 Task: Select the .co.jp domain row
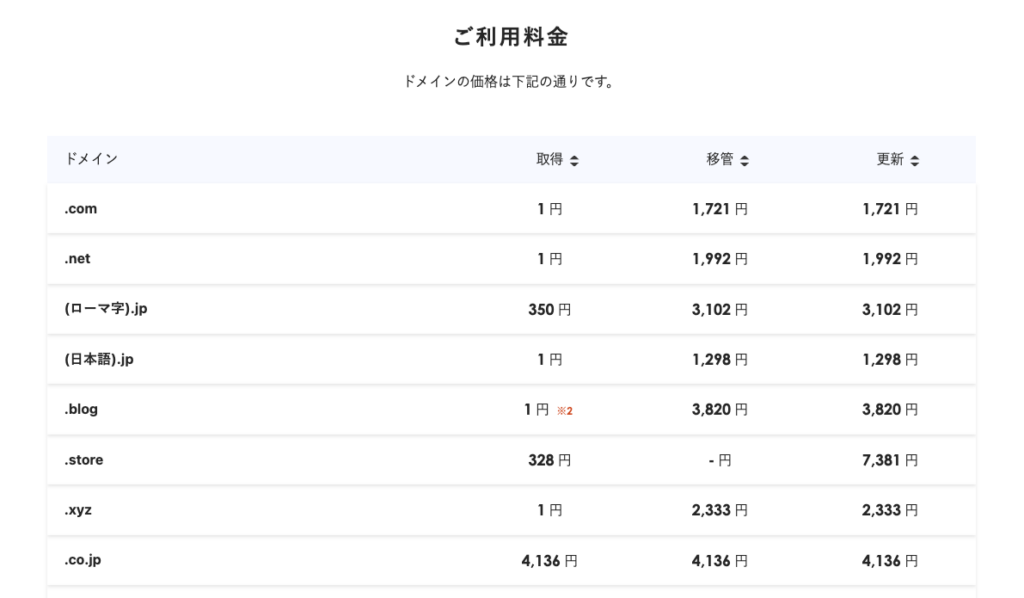83,560
